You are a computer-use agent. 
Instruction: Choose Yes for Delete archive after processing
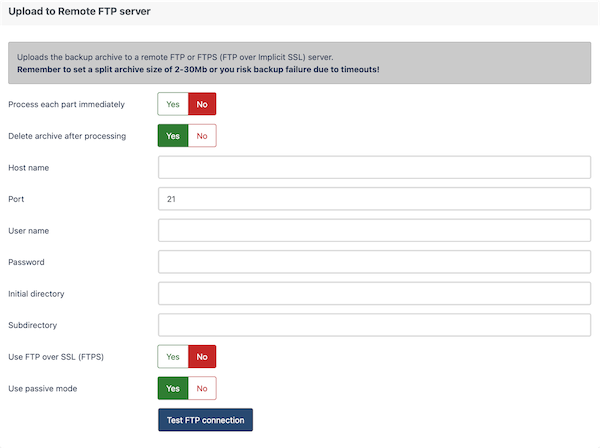coord(173,136)
